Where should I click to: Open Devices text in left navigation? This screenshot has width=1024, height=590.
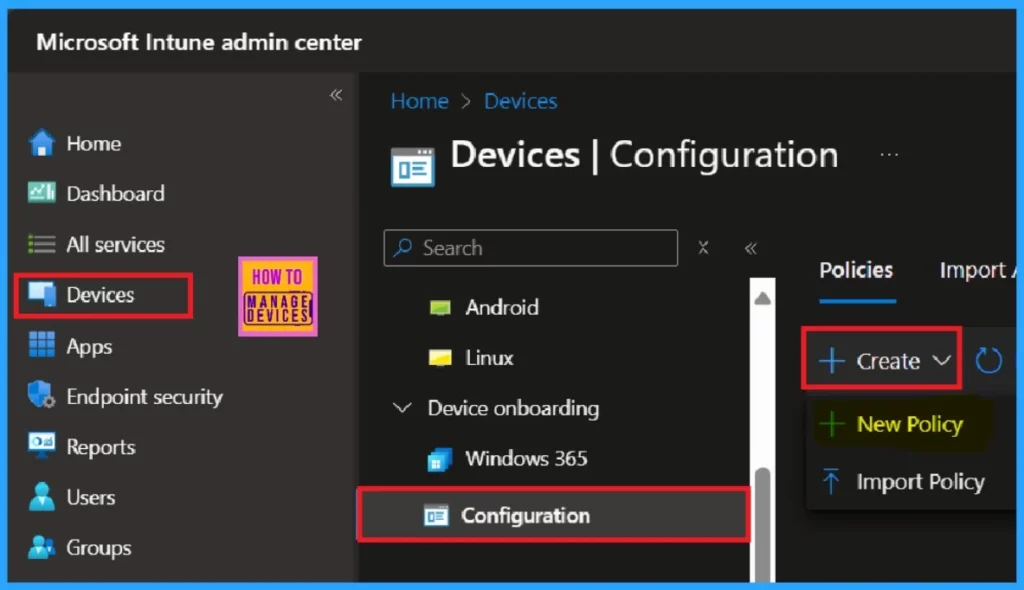coord(100,295)
